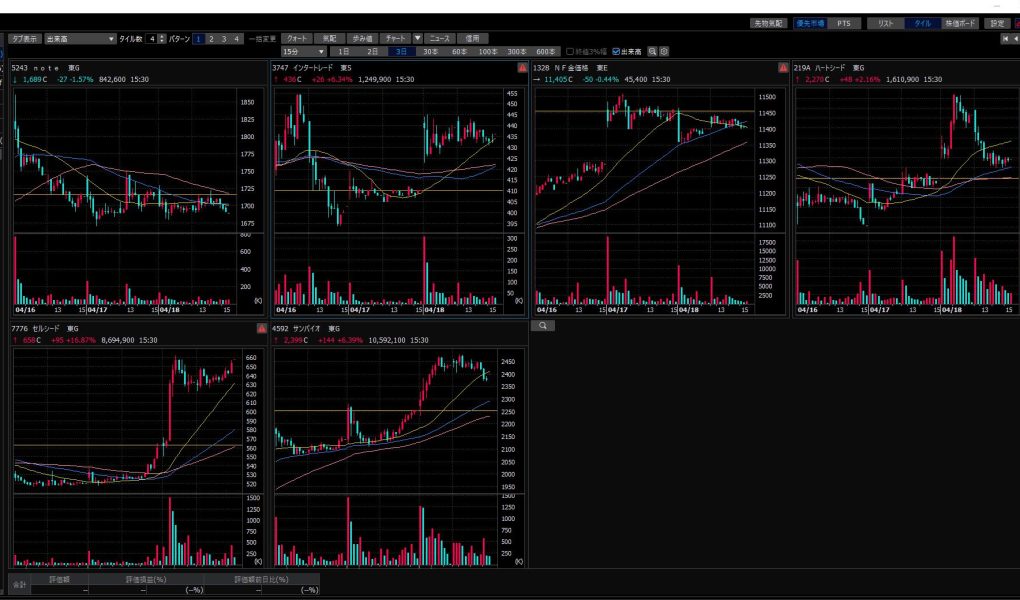Click the jump-to-first page arrow icon
Viewport: 1020px width, 600px height.
click(x=1005, y=38)
